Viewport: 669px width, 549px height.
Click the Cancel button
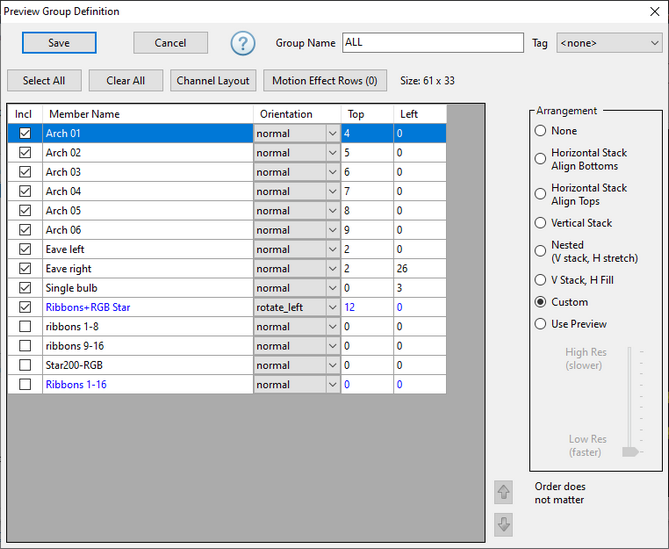tap(170, 43)
